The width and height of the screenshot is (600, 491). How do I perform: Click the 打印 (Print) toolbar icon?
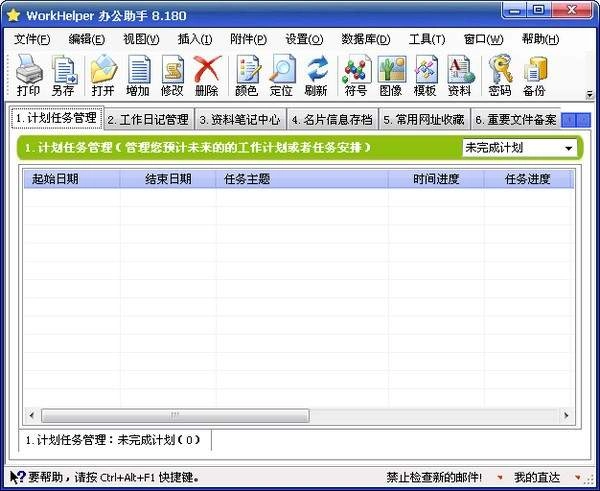click(x=28, y=75)
